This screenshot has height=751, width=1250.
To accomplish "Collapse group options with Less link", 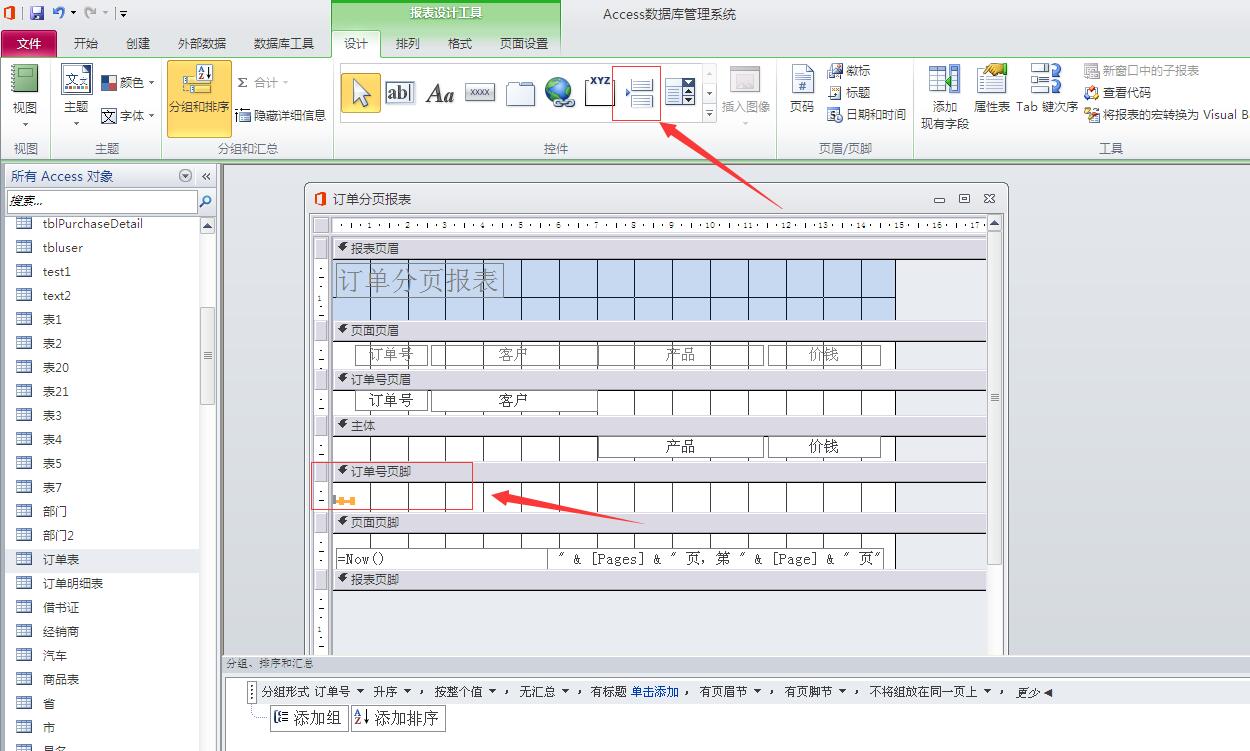I will tap(1034, 692).
